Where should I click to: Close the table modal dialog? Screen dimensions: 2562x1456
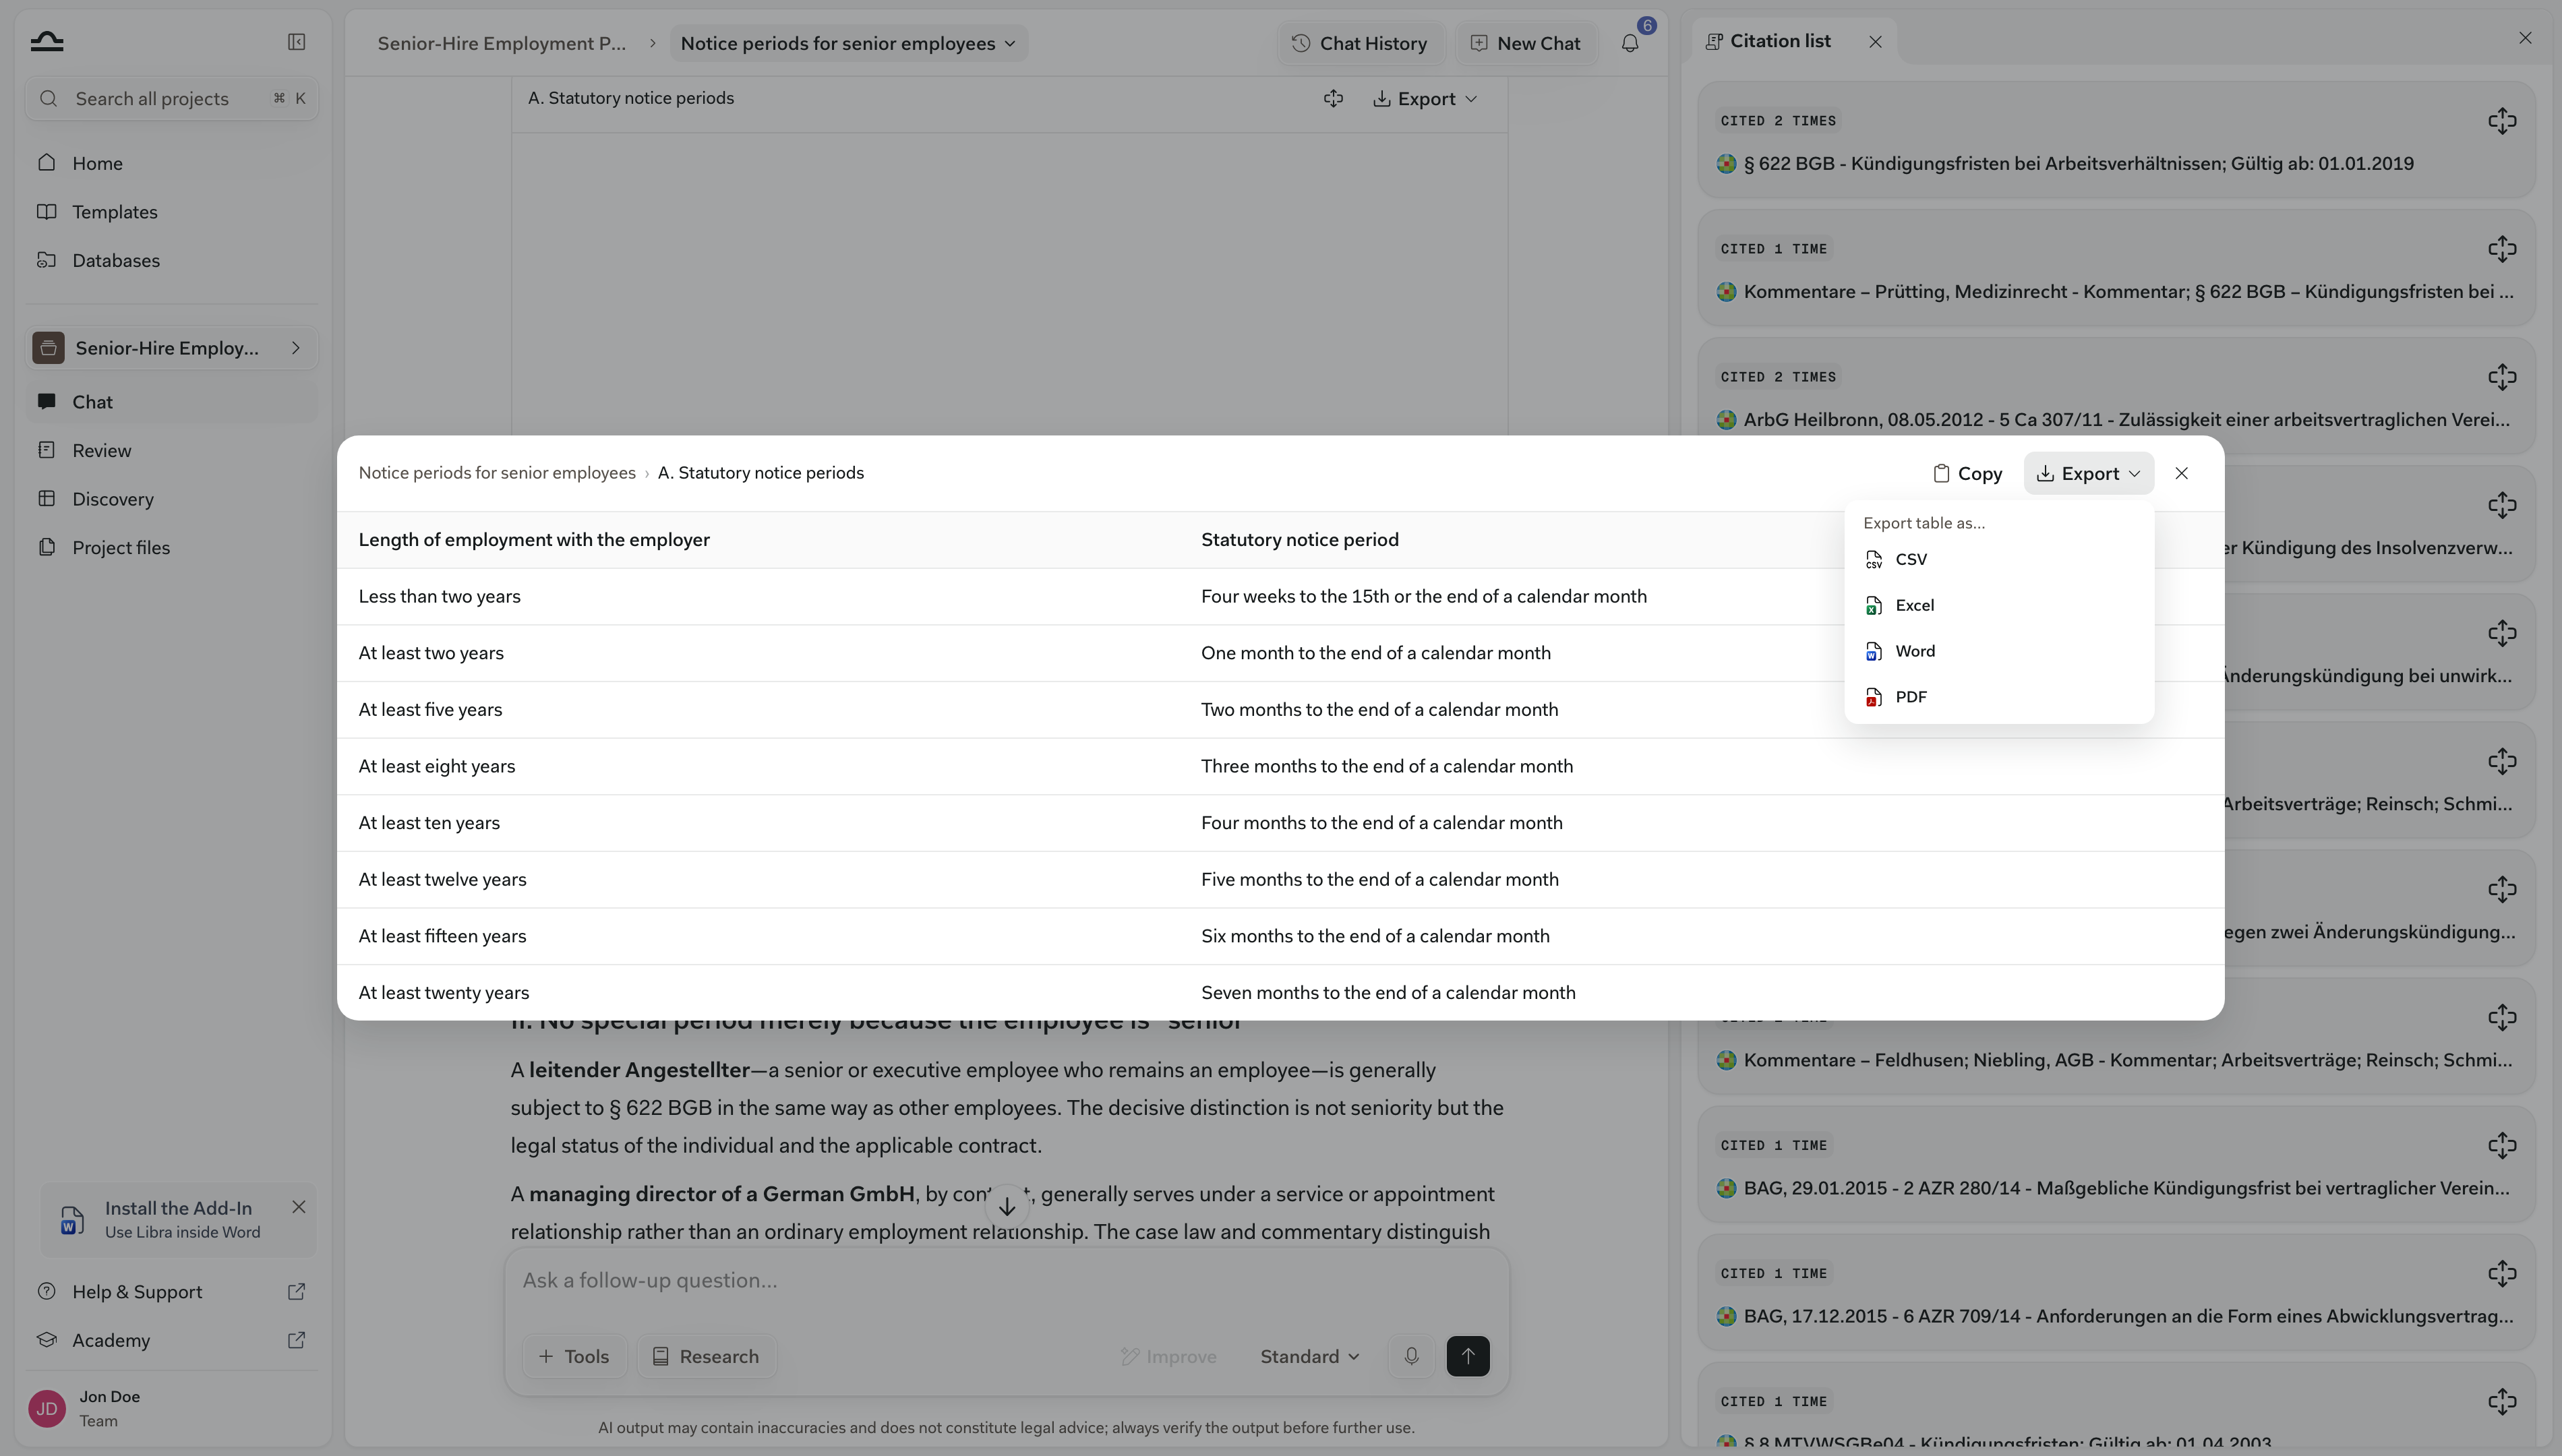point(2181,473)
